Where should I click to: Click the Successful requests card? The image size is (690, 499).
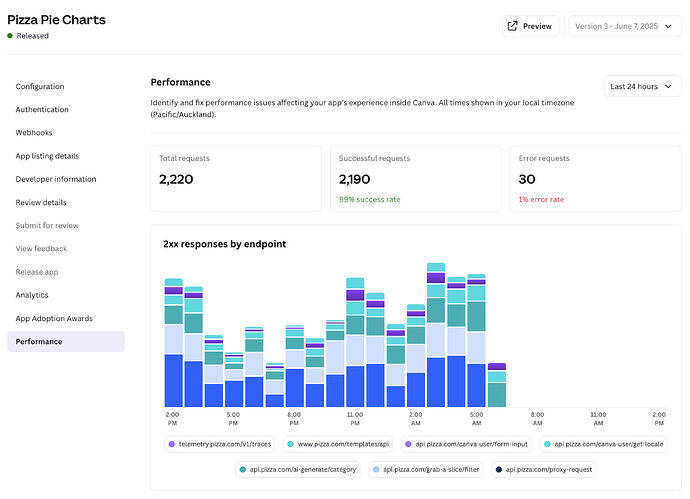click(416, 179)
